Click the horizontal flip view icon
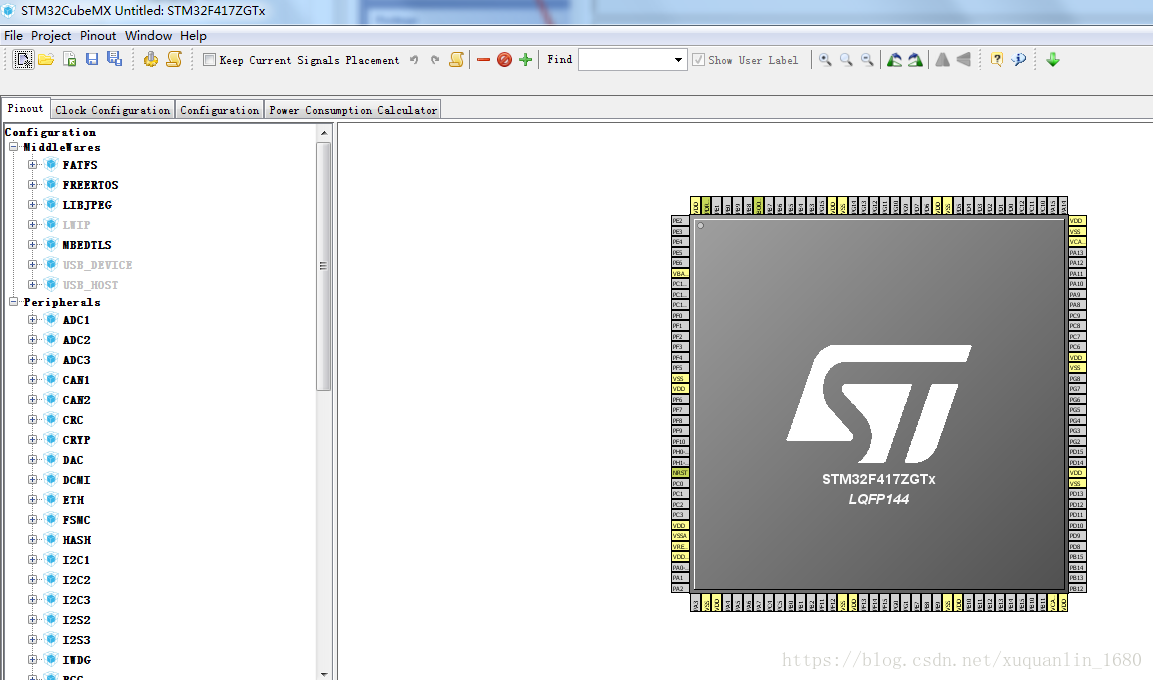1153x680 pixels. point(942,60)
